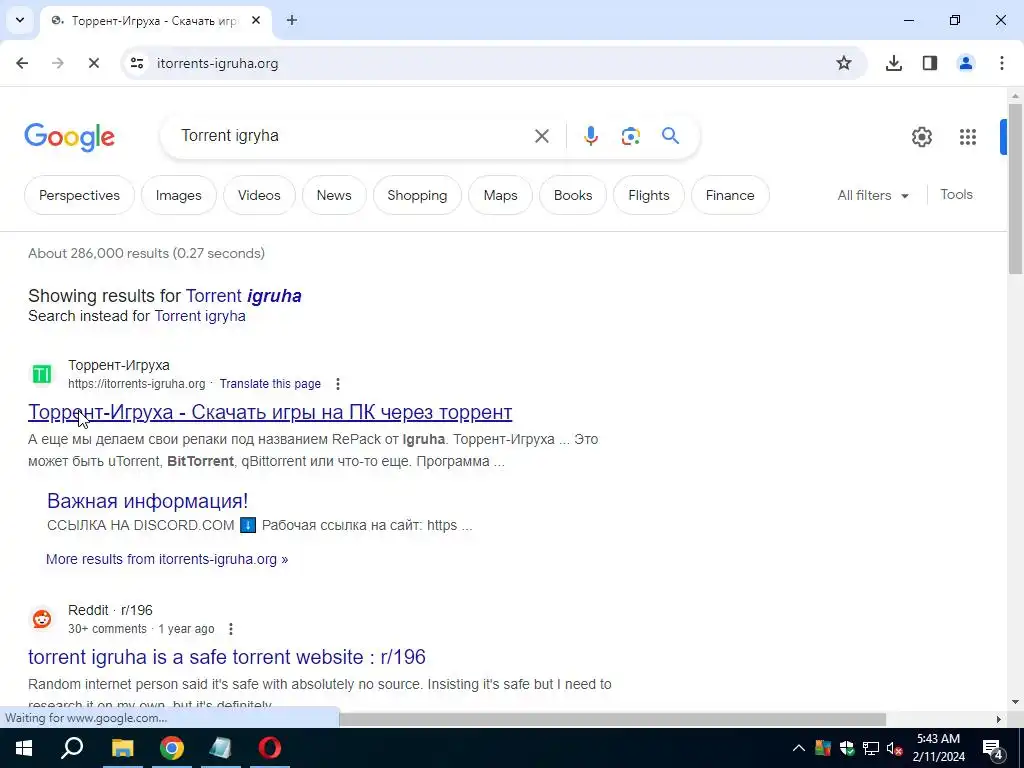1024x768 pixels.
Task: Open more options for Торрент-Игруха result
Action: (x=338, y=384)
